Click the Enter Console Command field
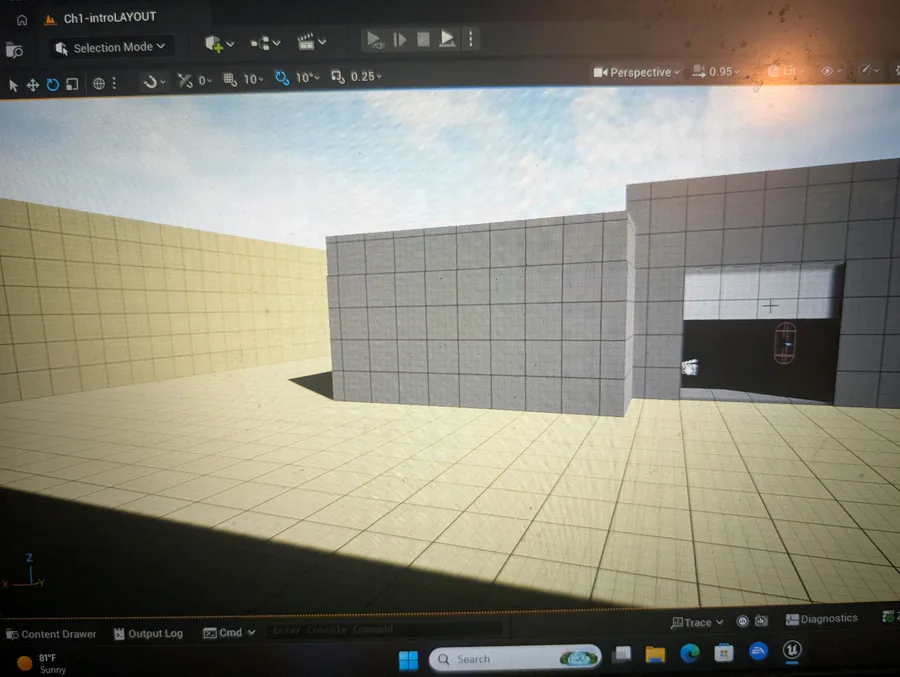900x677 pixels. coord(383,629)
